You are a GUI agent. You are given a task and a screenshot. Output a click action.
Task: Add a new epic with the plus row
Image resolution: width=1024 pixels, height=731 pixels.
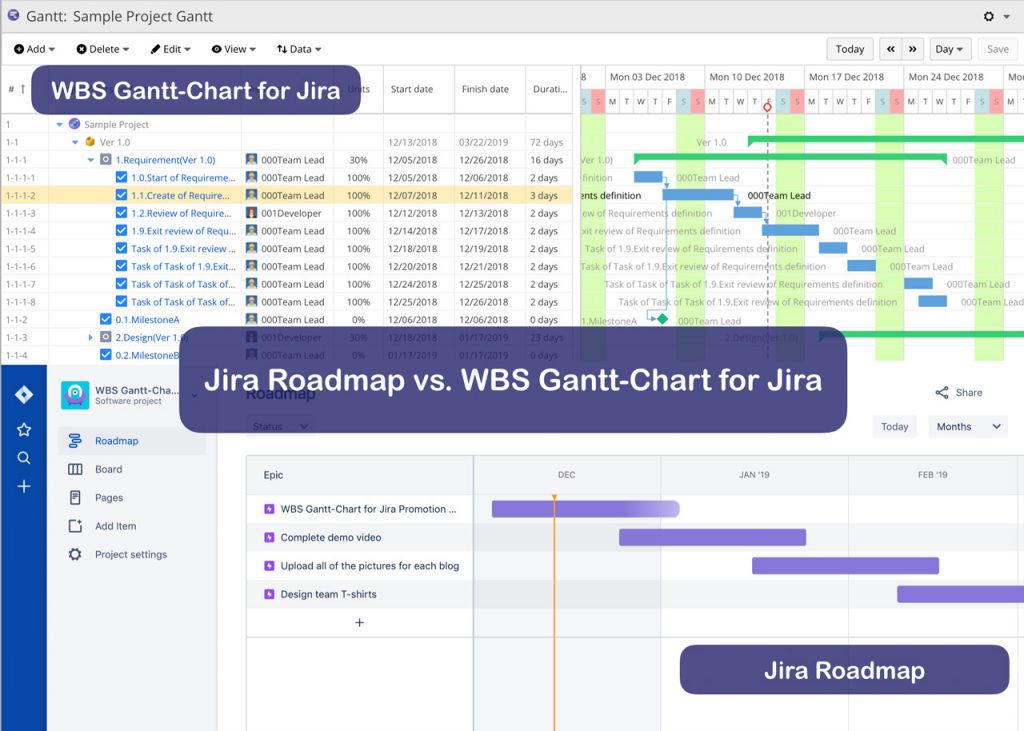(360, 623)
